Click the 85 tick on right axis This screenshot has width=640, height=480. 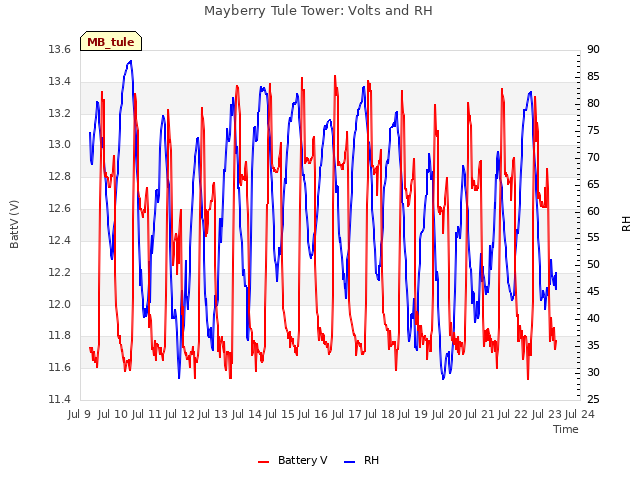click(593, 76)
